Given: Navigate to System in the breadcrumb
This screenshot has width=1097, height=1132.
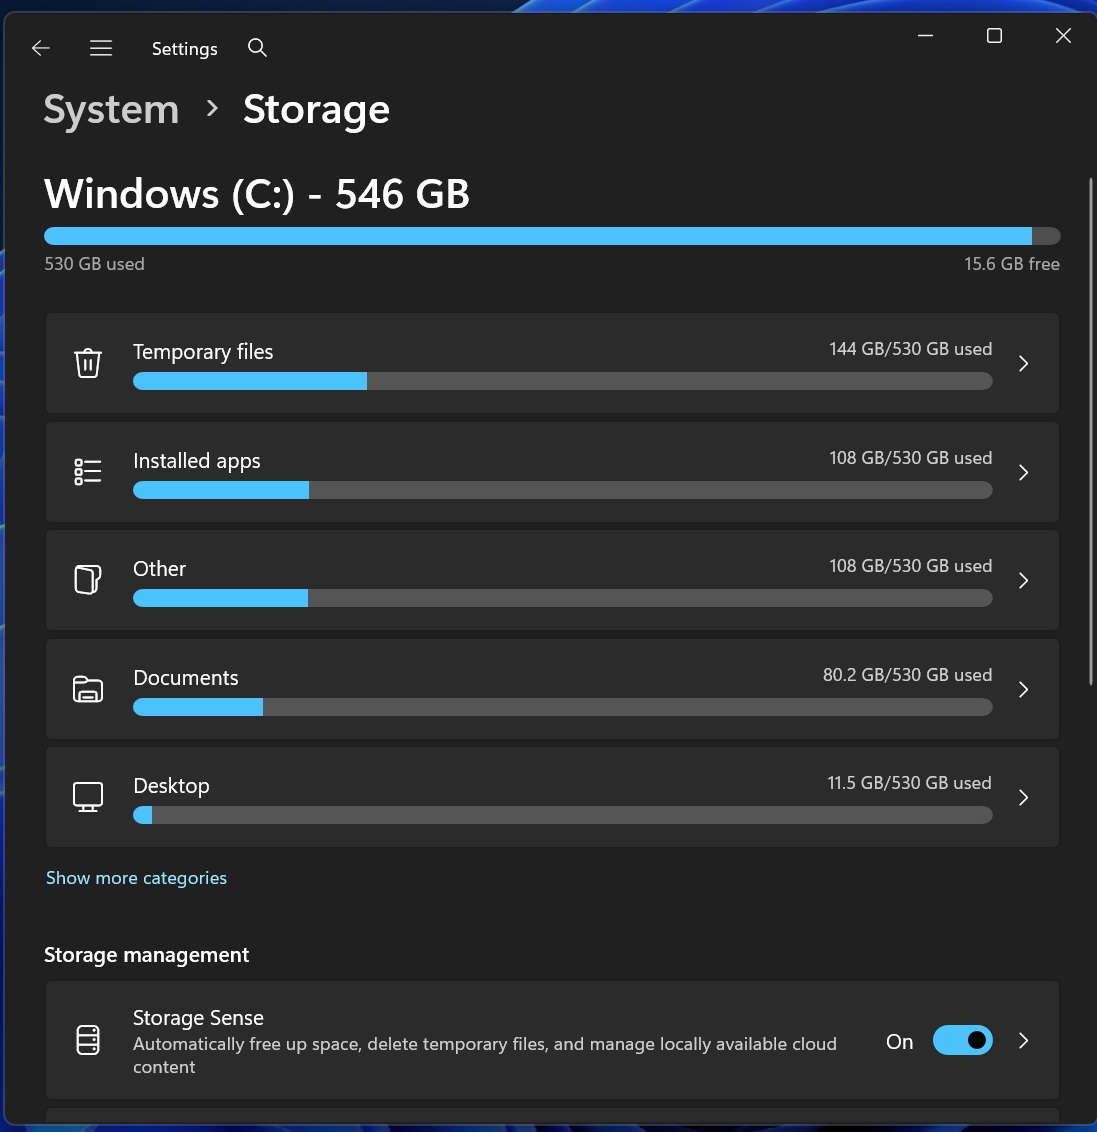Looking at the screenshot, I should click(110, 109).
